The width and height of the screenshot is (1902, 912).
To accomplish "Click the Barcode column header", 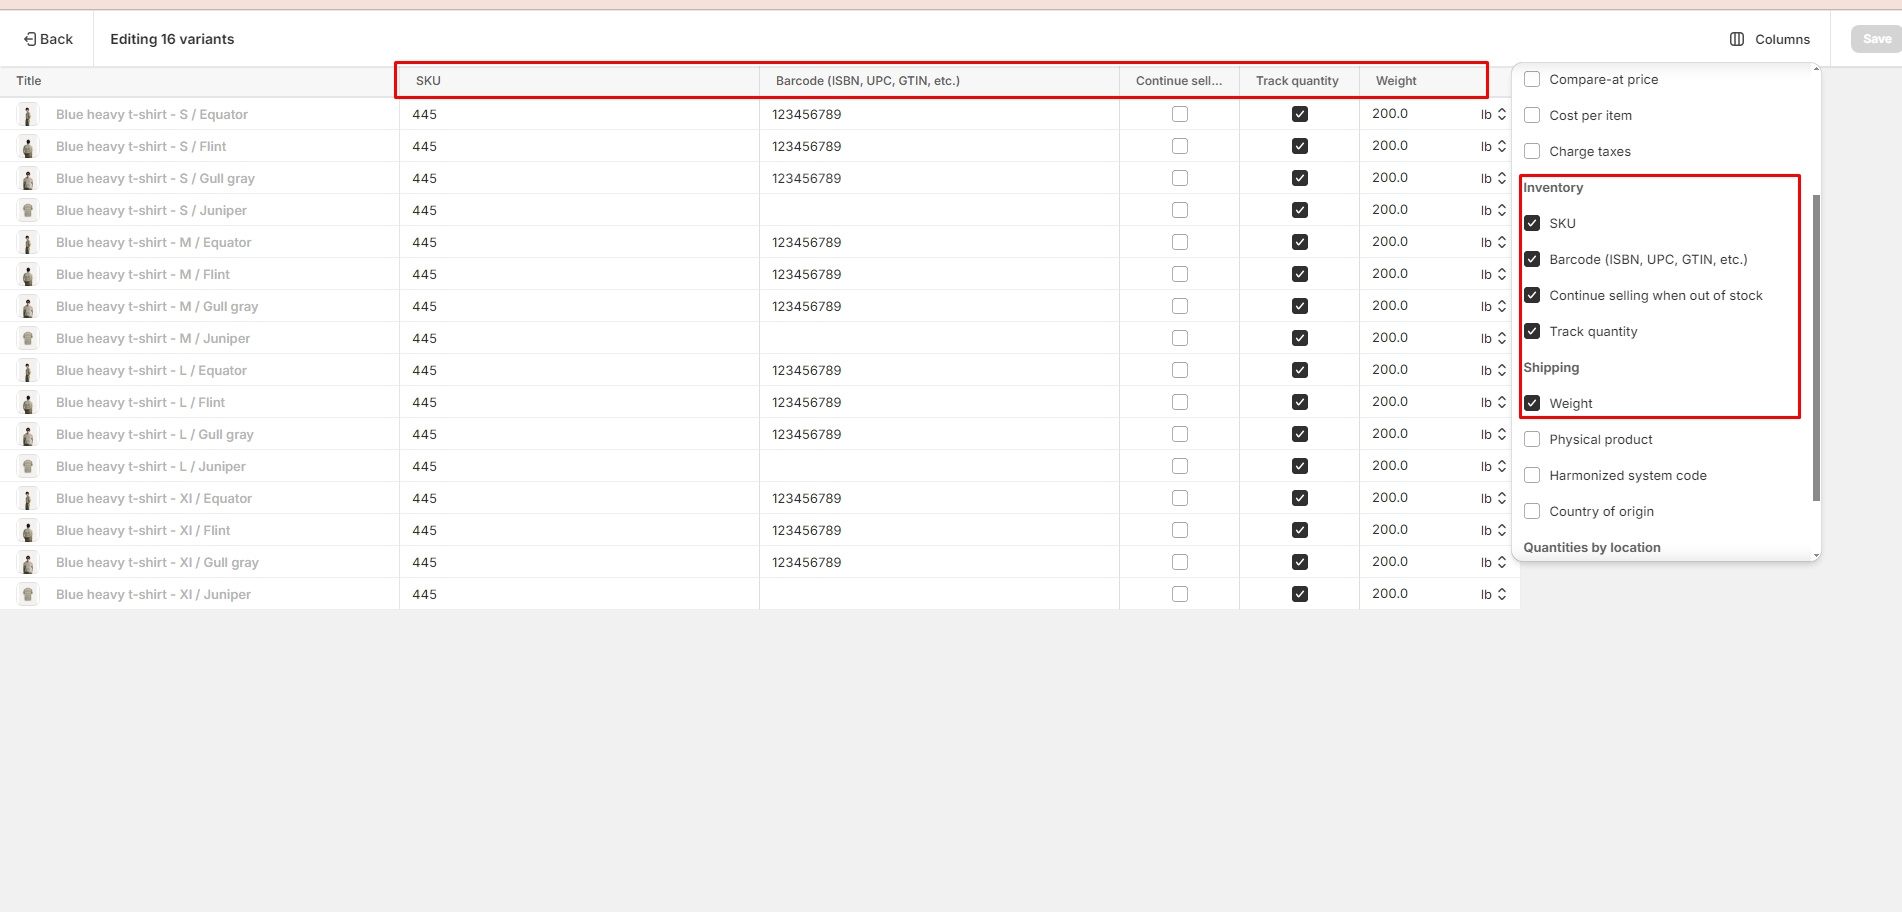I will [x=867, y=81].
